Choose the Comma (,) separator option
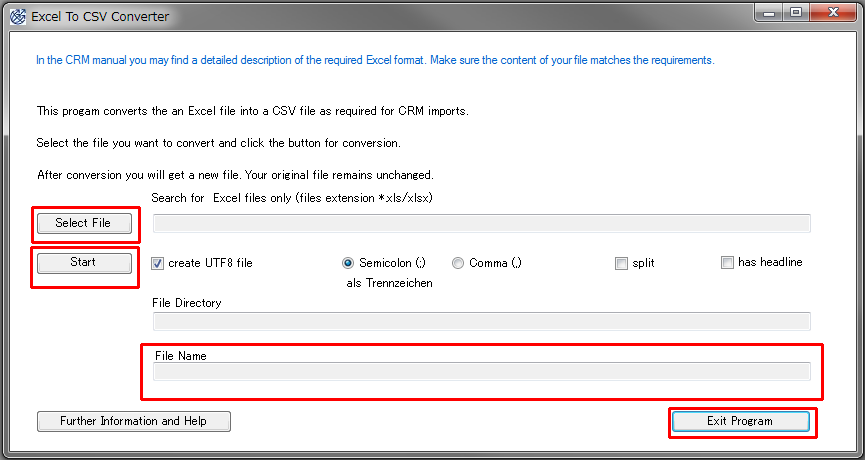This screenshot has width=865, height=460. [x=458, y=263]
